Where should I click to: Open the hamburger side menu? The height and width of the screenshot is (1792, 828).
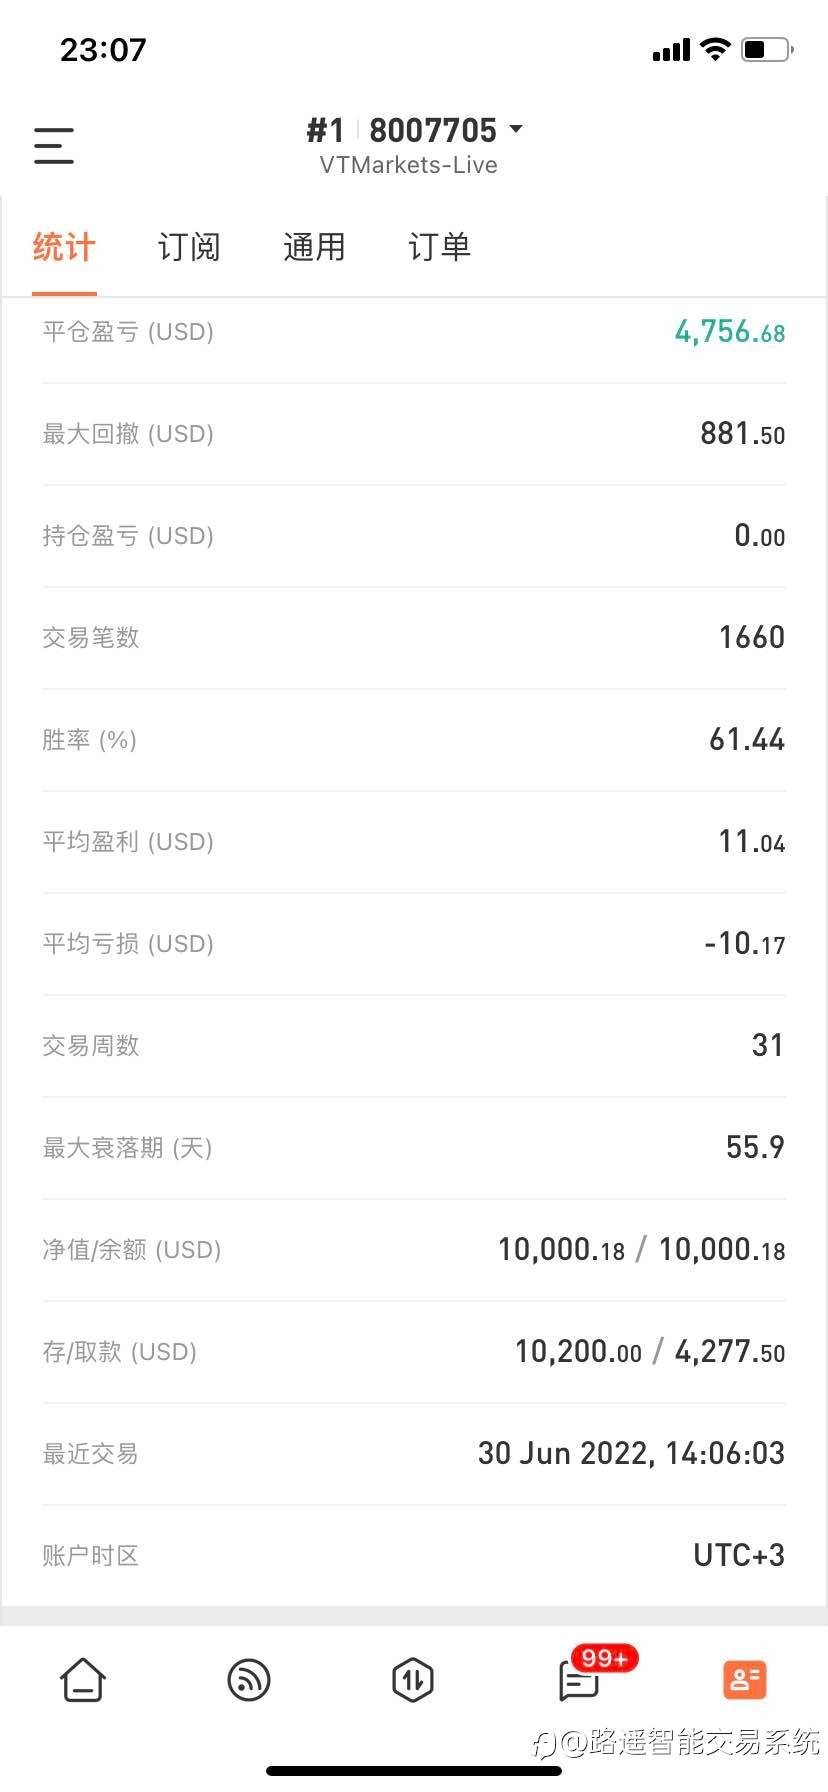pos(54,146)
